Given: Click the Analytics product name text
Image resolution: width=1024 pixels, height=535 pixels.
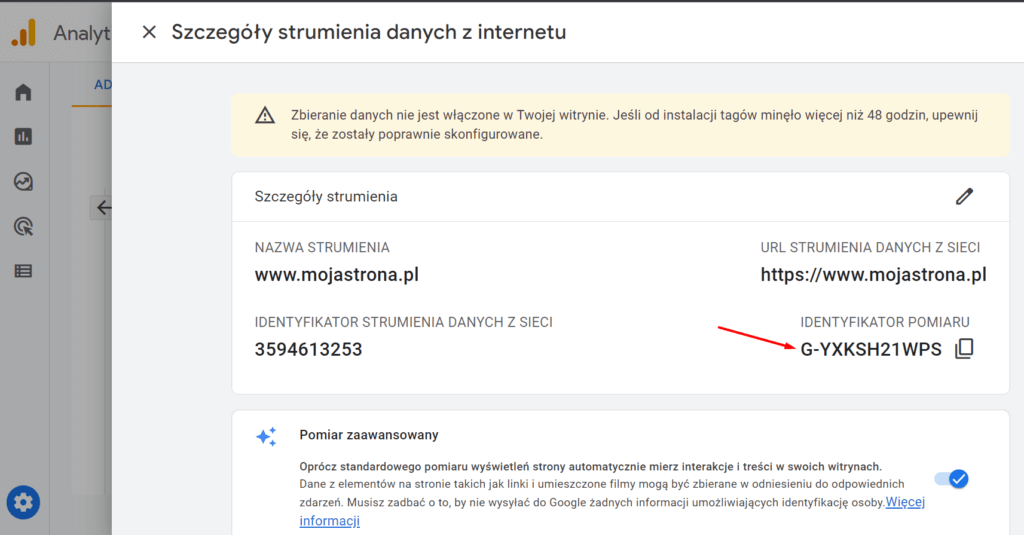Looking at the screenshot, I should (82, 33).
